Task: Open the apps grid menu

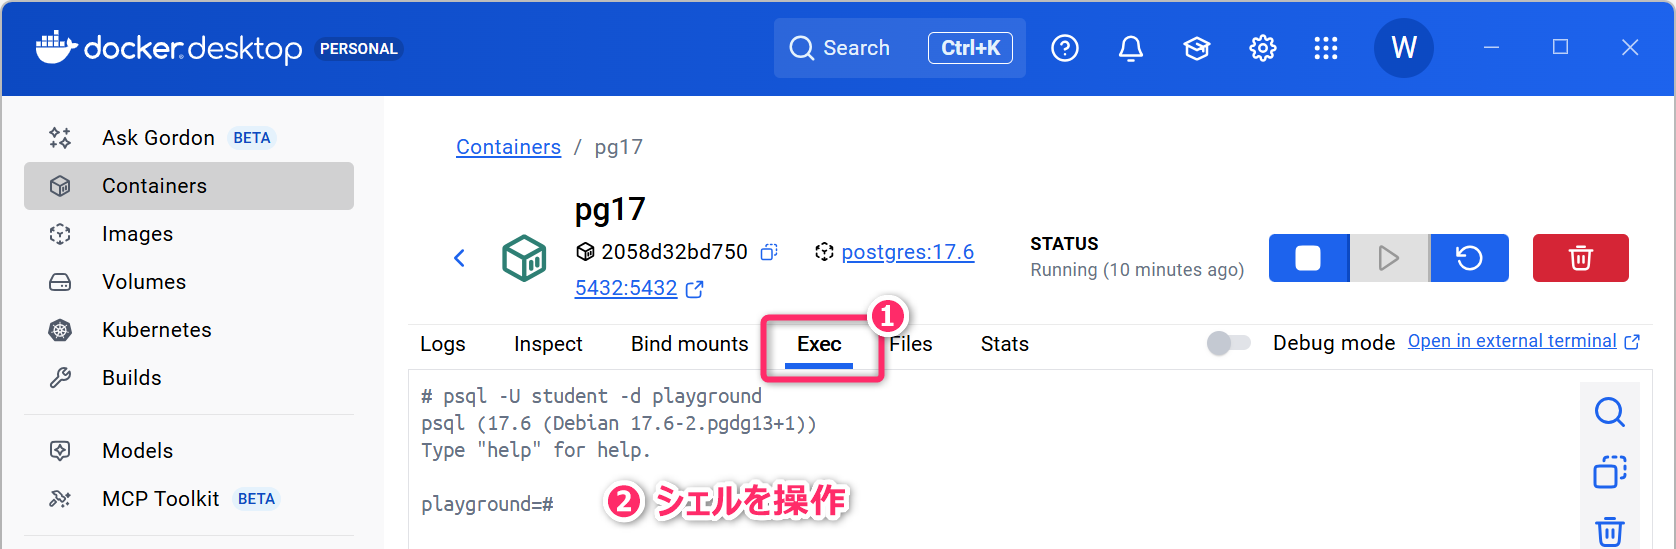Action: 1325,48
